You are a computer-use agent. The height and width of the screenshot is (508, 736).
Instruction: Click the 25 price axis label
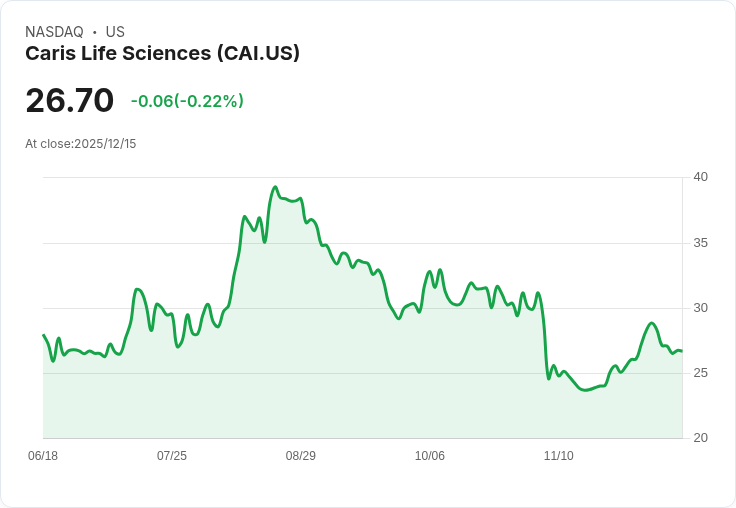pyautogui.click(x=700, y=373)
